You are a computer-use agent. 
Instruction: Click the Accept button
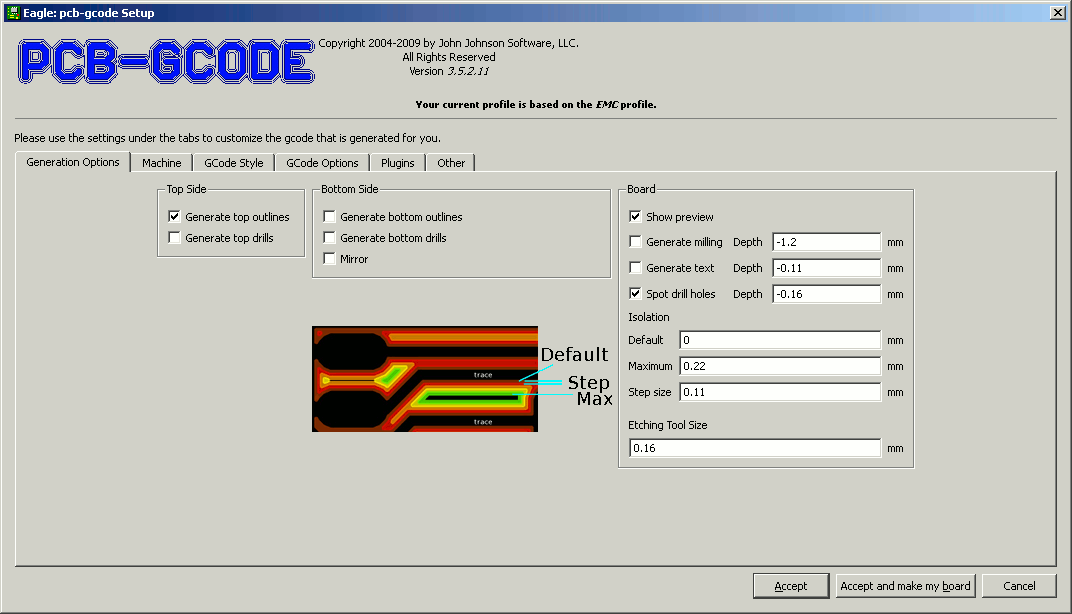click(x=791, y=586)
